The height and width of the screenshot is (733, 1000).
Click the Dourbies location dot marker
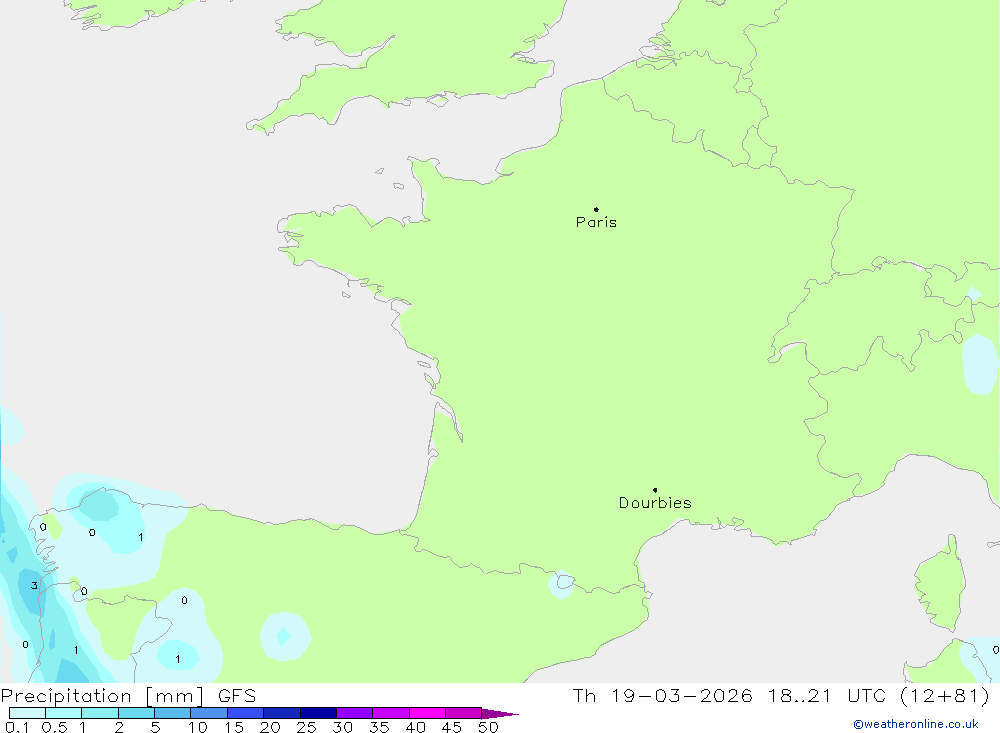pyautogui.click(x=655, y=490)
